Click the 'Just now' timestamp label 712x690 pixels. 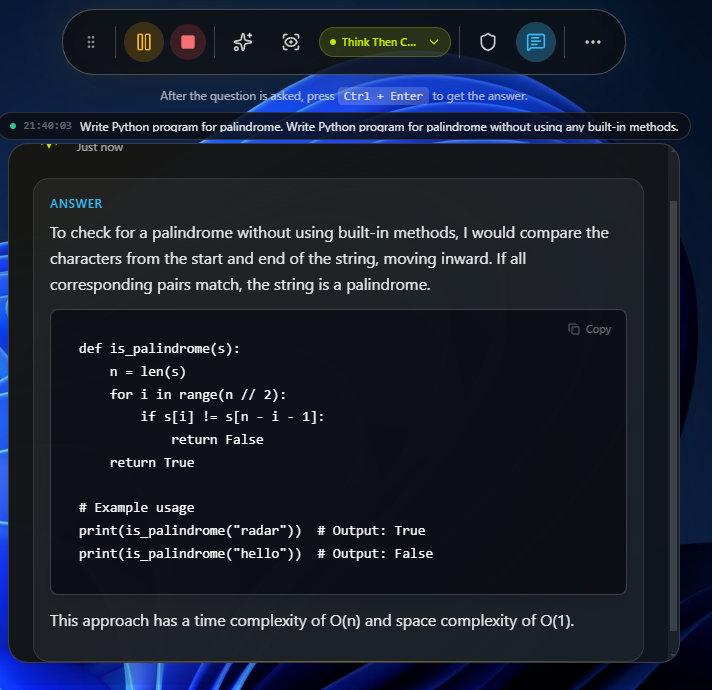pos(99,148)
